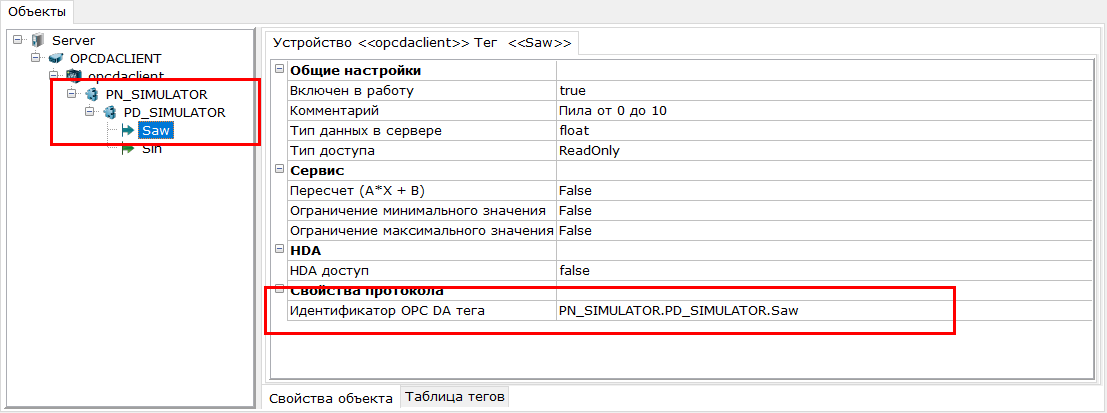Click the Тип данных в сервере property name
The image size is (1107, 413).
[x=366, y=131]
